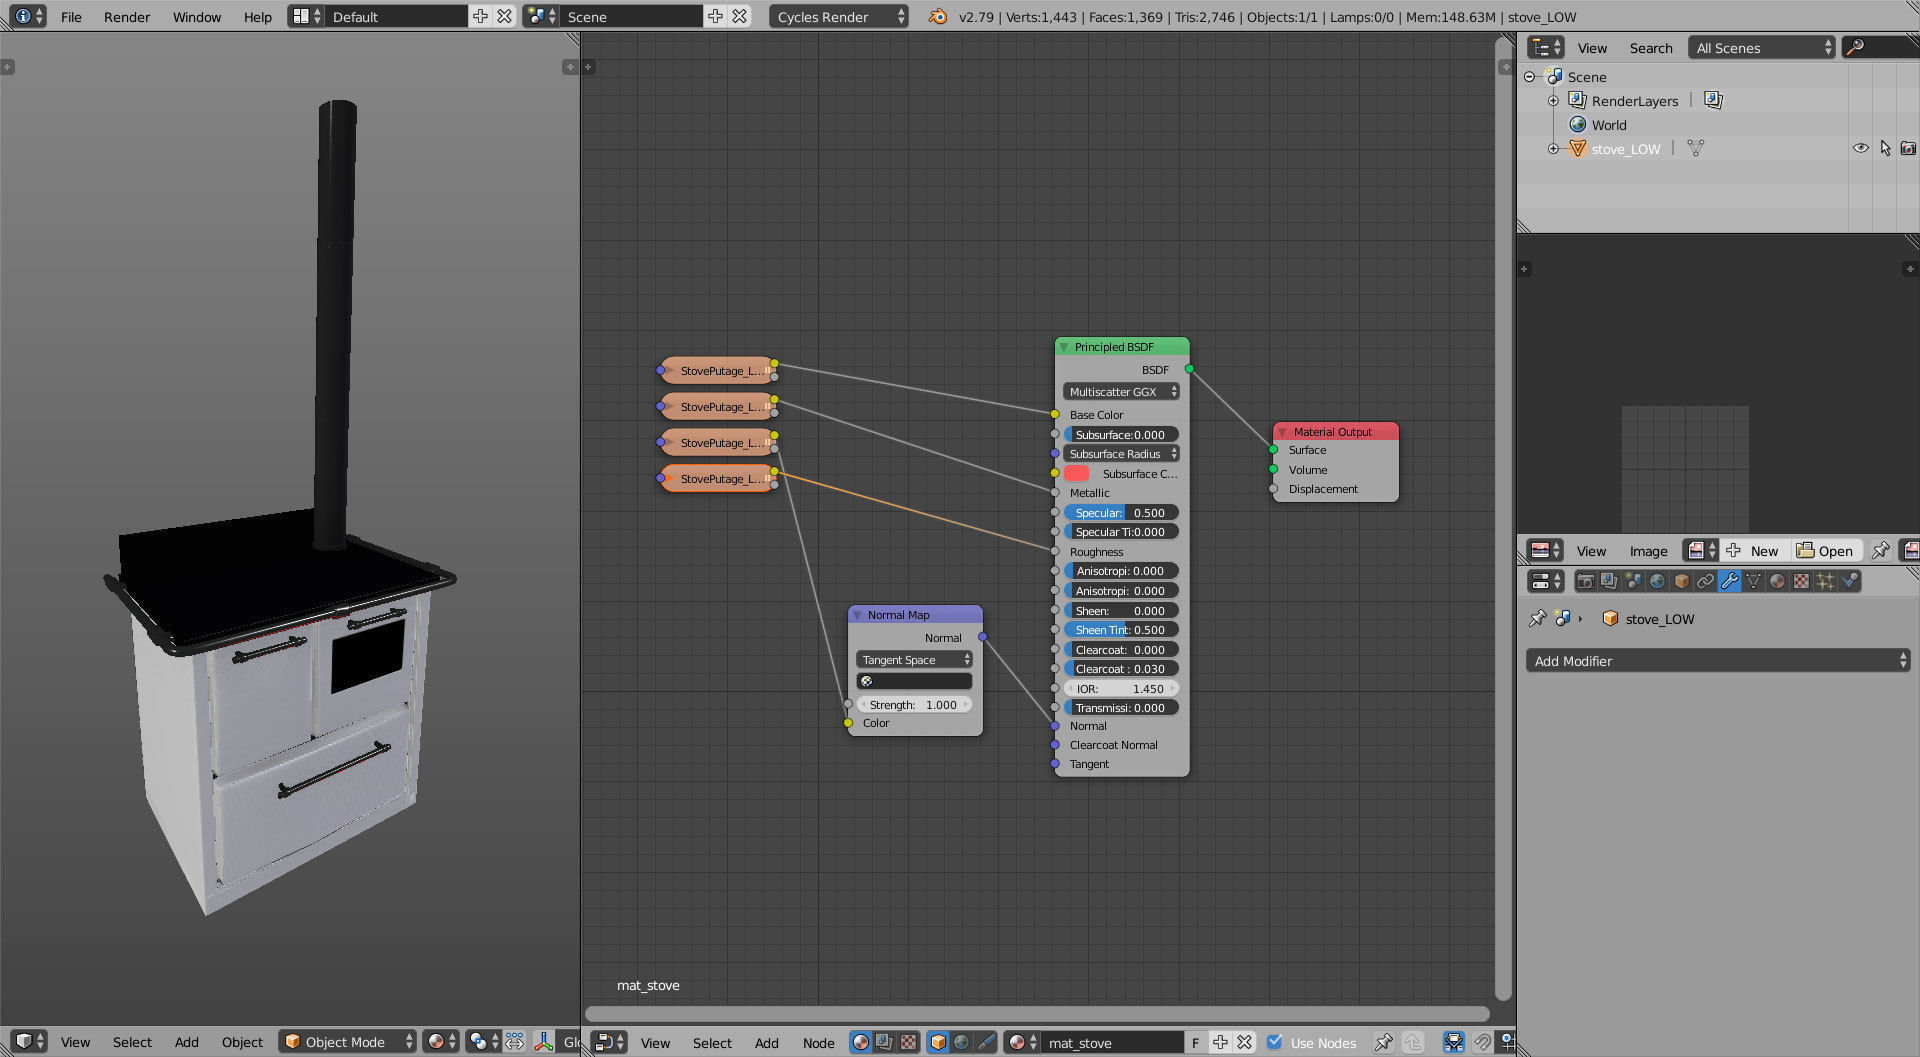The width and height of the screenshot is (1920, 1057).
Task: Open the Physics properties tab
Action: [1849, 581]
